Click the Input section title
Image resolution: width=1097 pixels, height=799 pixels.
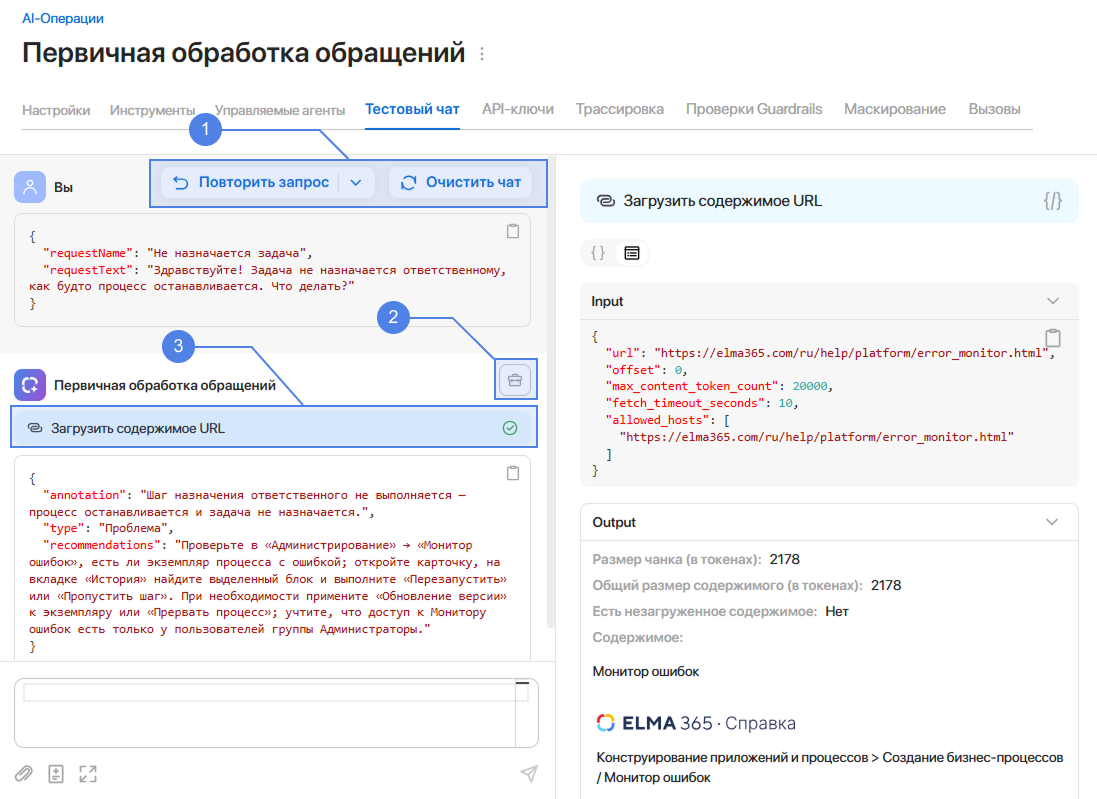point(607,301)
